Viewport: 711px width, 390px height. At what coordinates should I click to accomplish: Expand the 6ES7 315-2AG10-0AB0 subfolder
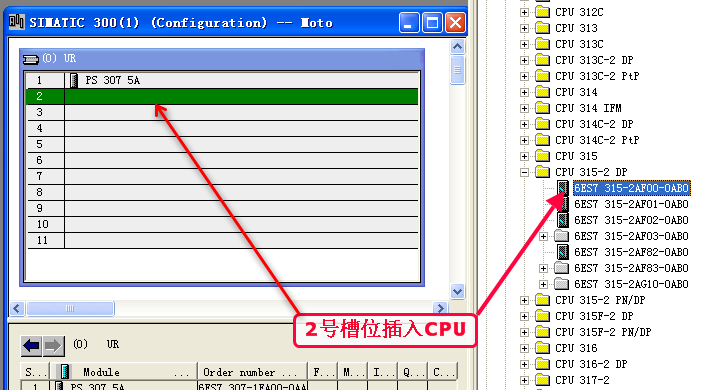[543, 284]
